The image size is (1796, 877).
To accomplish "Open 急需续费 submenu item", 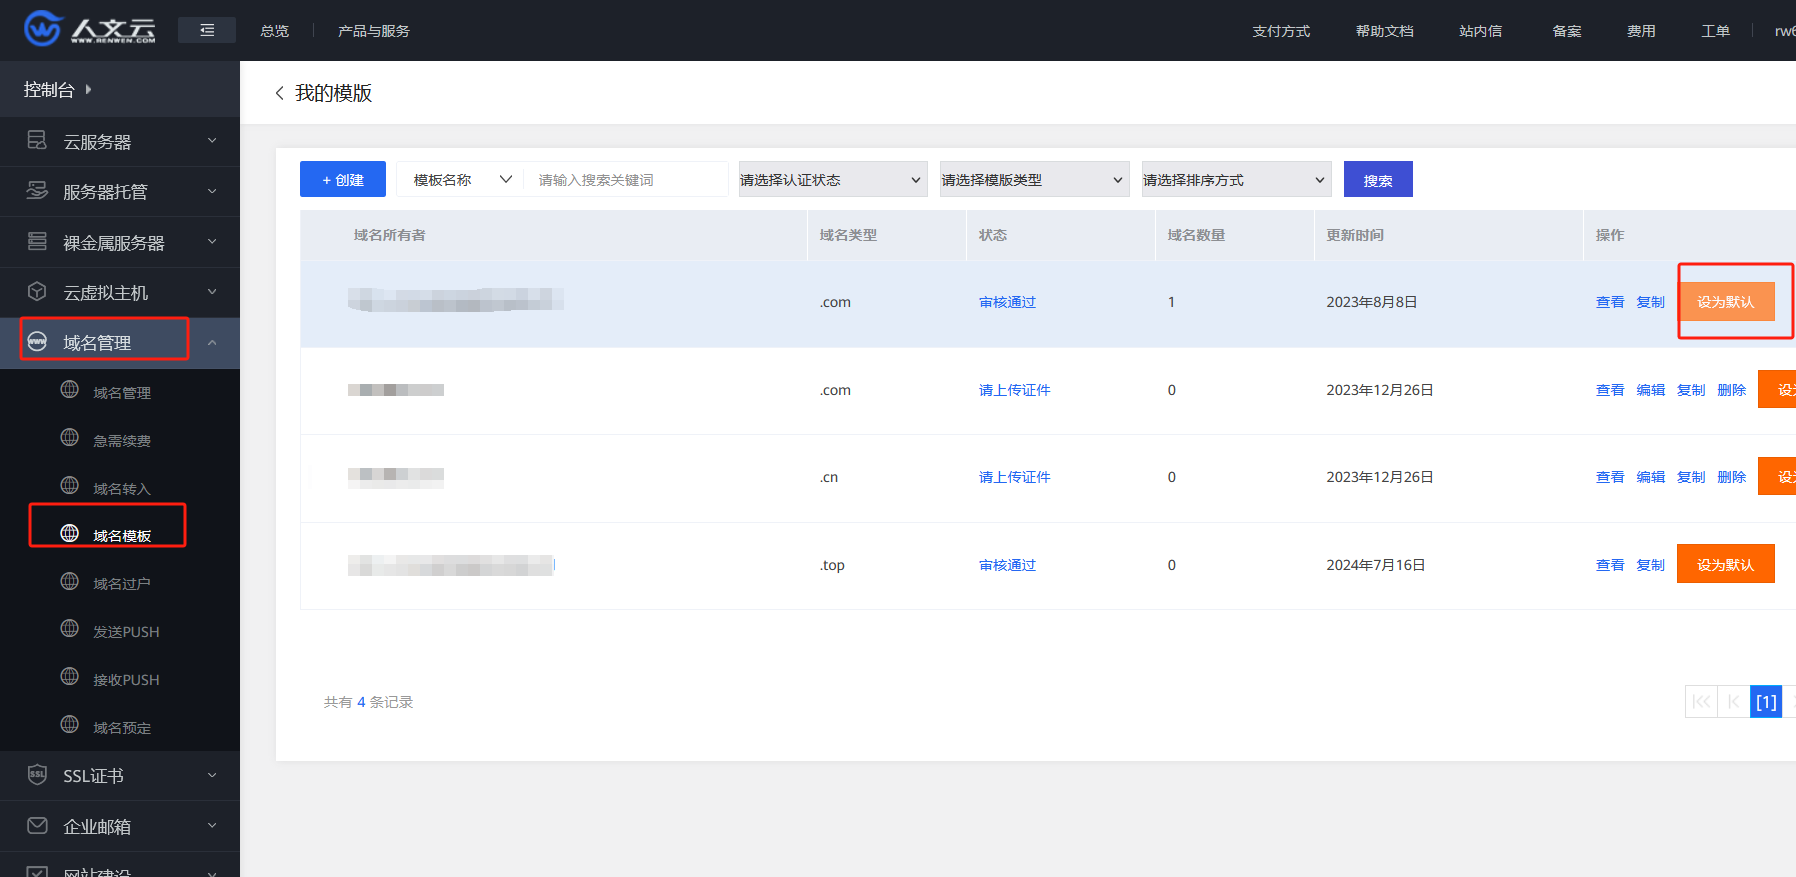I will click(122, 441).
